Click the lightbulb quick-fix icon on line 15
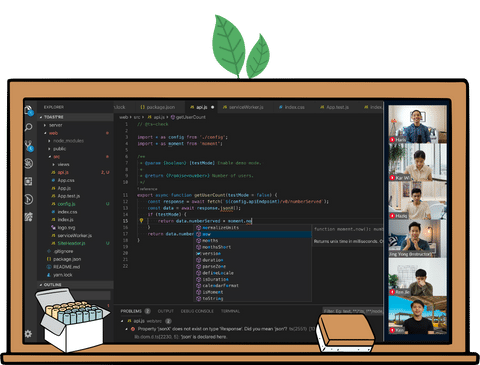The height and width of the screenshot is (365, 480). click(141, 221)
